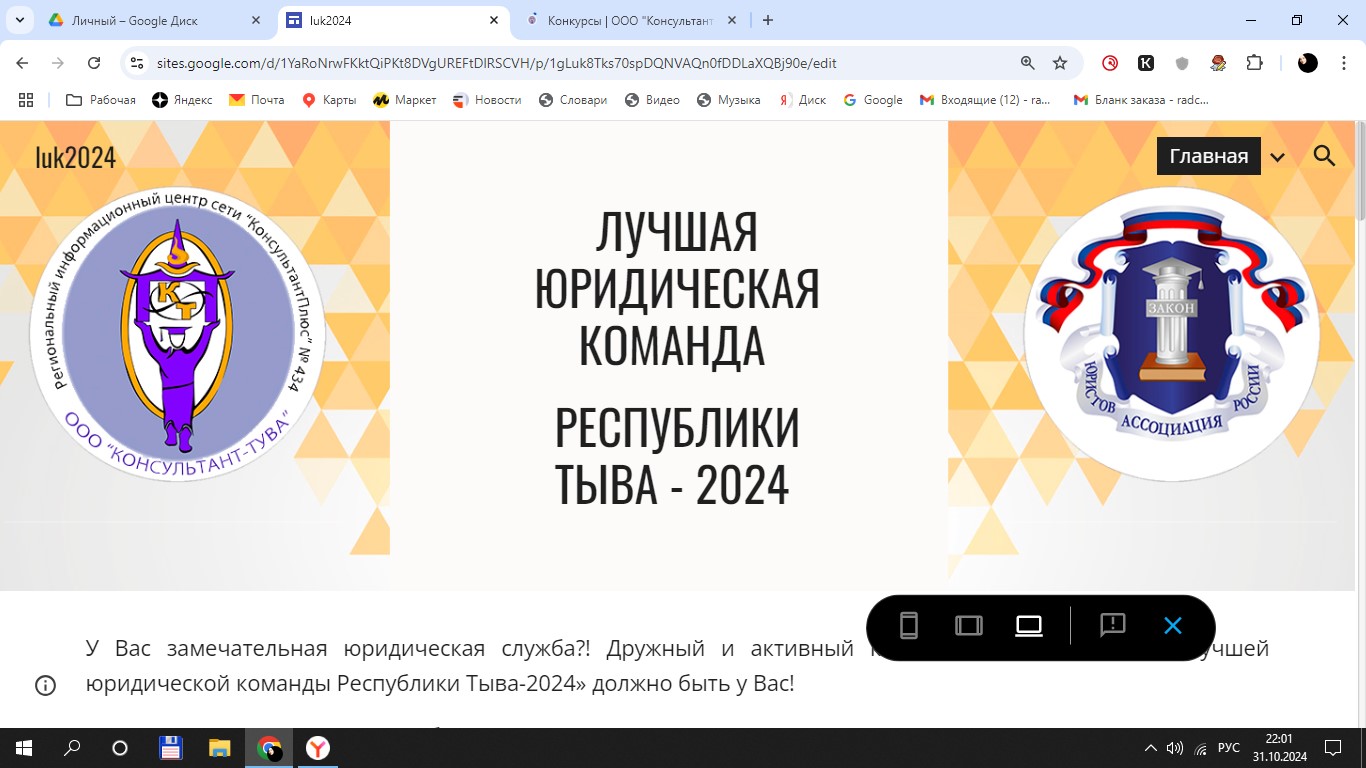Image resolution: width=1366 pixels, height=768 pixels.
Task: Open File Explorer from taskbar
Action: click(219, 748)
